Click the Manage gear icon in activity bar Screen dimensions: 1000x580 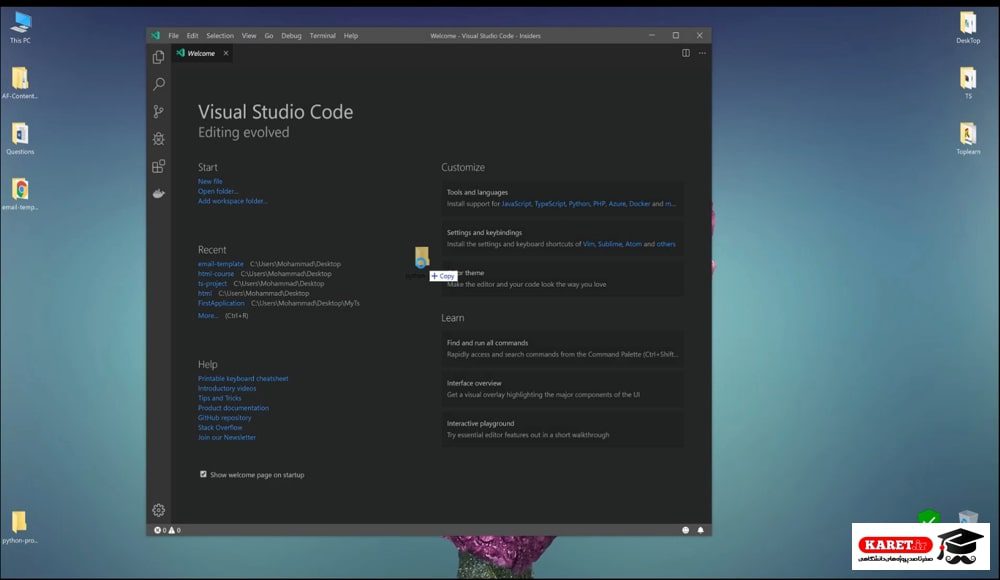159,510
